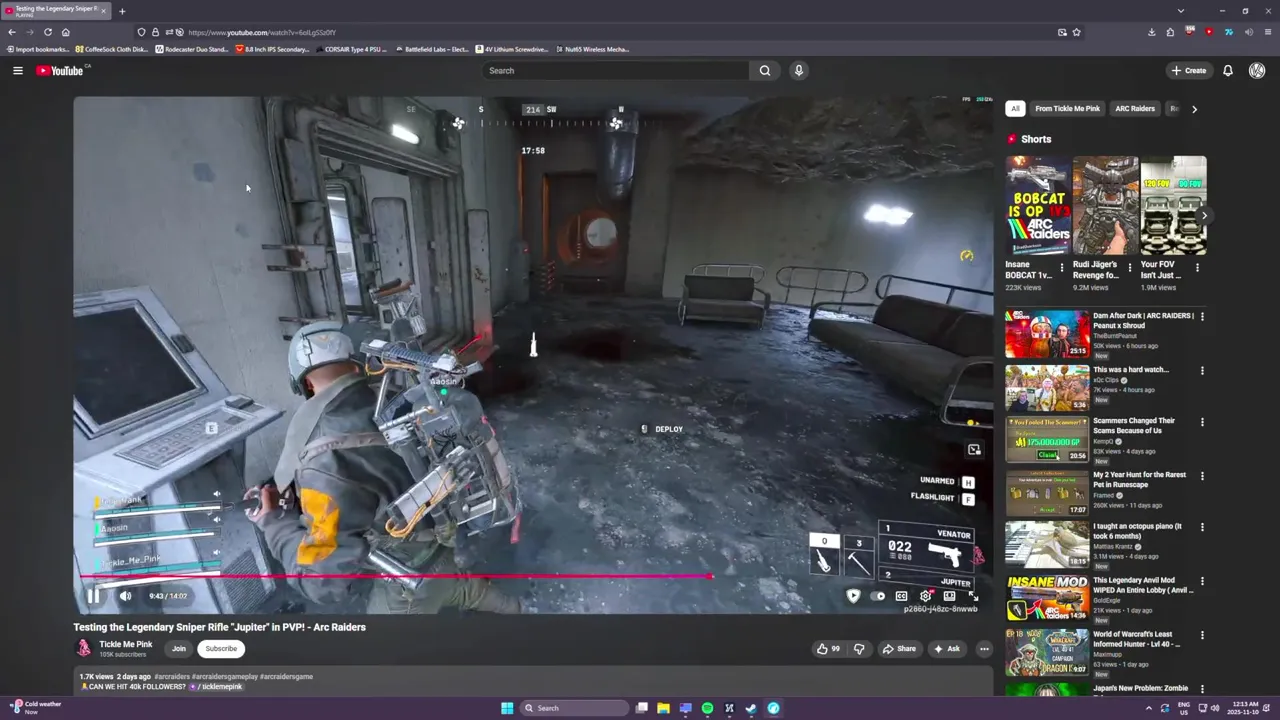This screenshot has height=720, width=1280.
Task: Switch player to theater mode
Action: click(949, 596)
